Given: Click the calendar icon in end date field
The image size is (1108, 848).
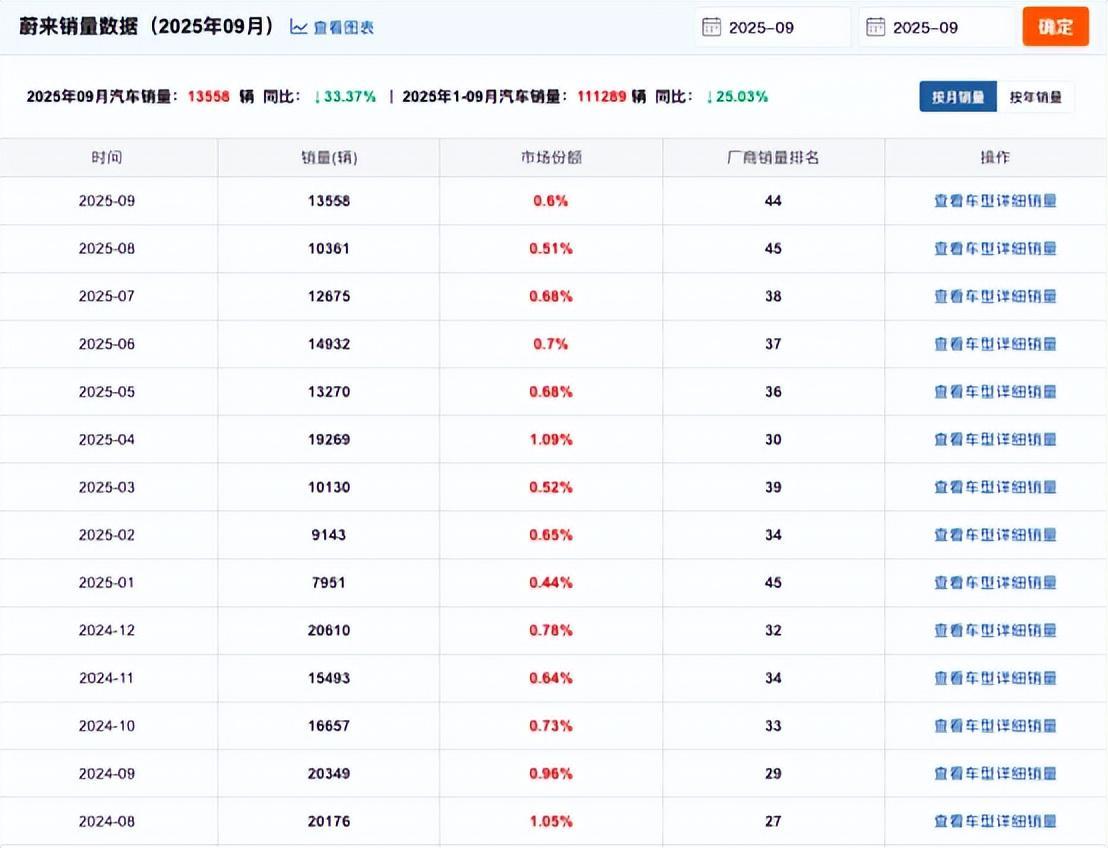Looking at the screenshot, I should [876, 27].
